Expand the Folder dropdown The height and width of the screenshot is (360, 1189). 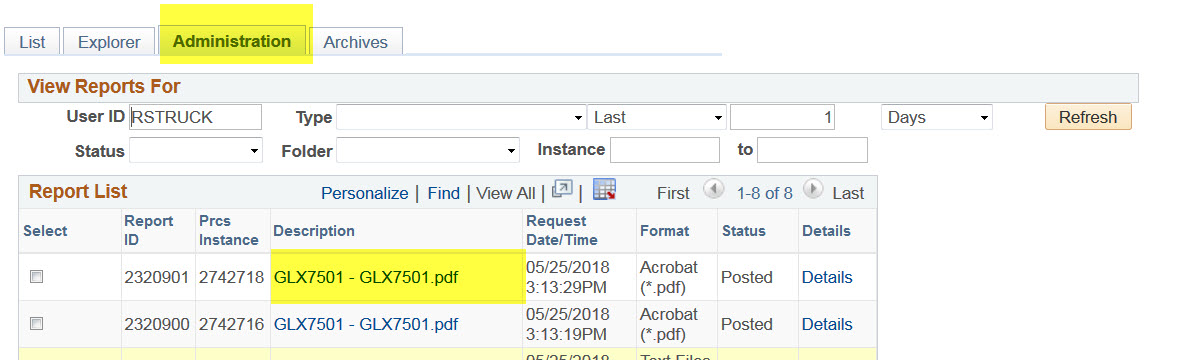(428, 150)
